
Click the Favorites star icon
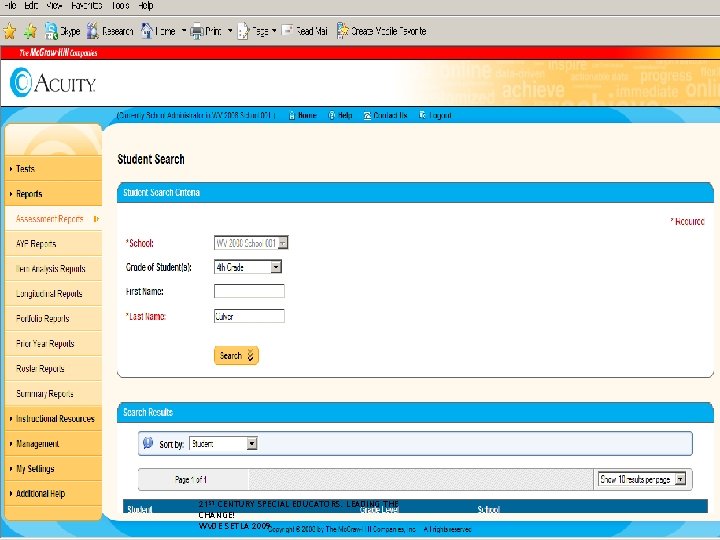click(10, 31)
